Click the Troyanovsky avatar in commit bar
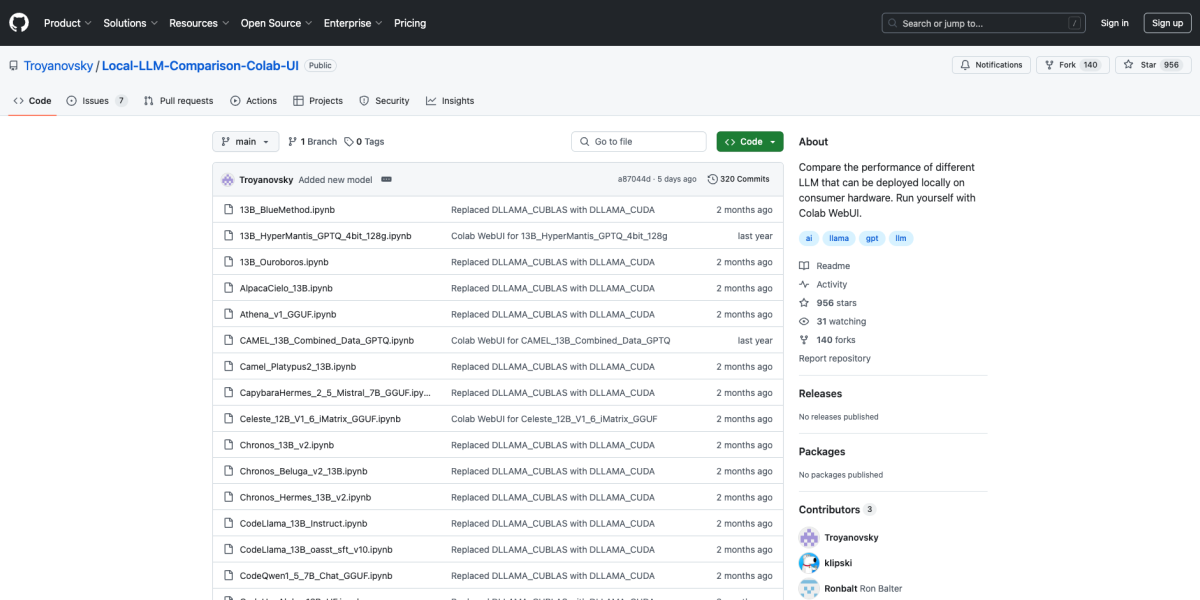1200x600 pixels. pos(228,179)
